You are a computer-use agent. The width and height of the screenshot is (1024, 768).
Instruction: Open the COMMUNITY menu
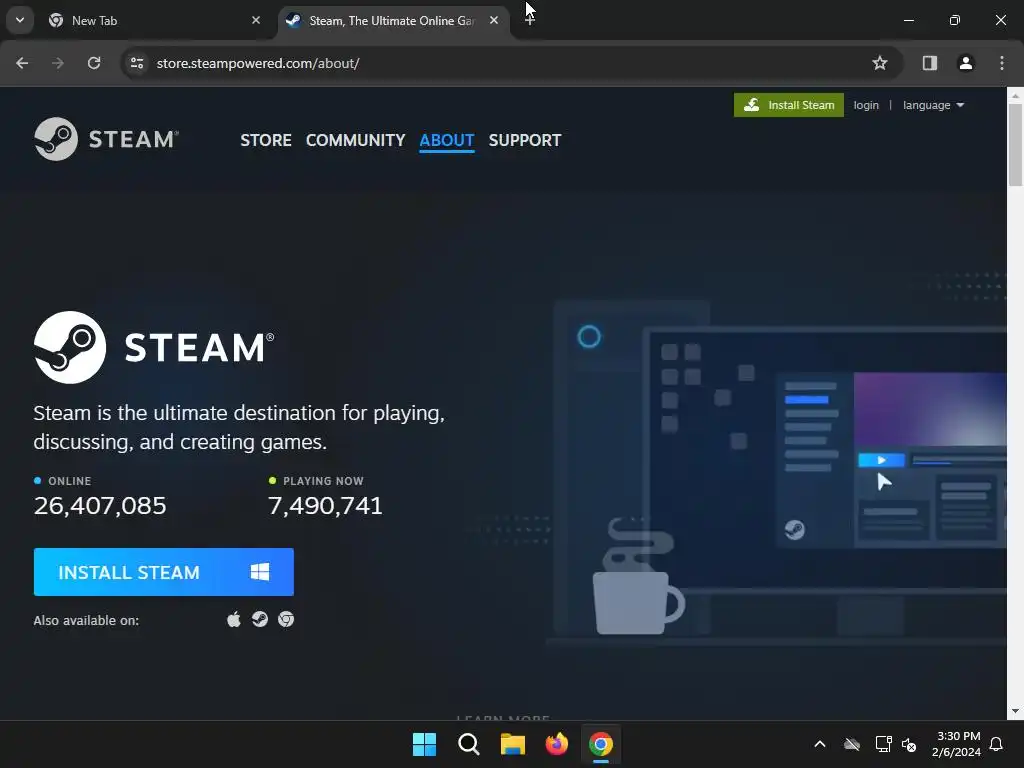[355, 140]
